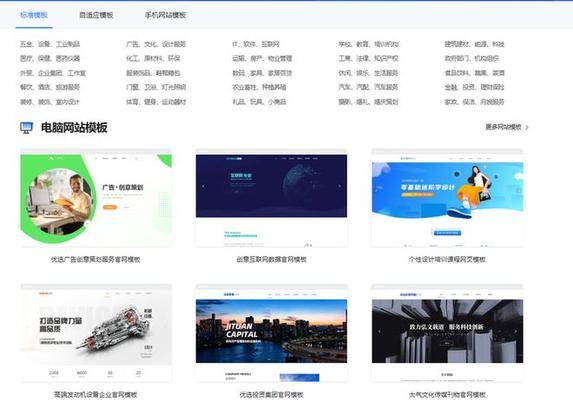Click the monitor icon beside 电脑网站模板

point(26,128)
